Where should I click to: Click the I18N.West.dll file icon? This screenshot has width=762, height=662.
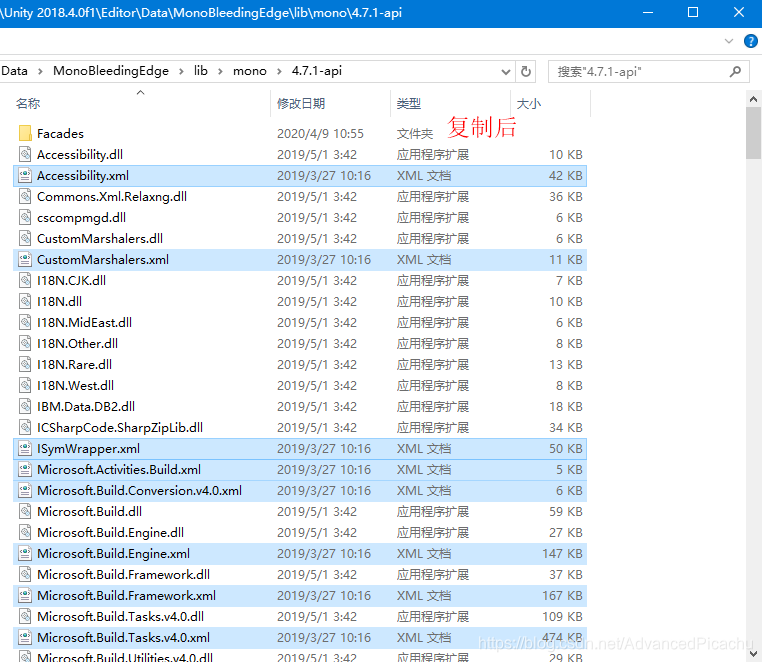coord(25,385)
